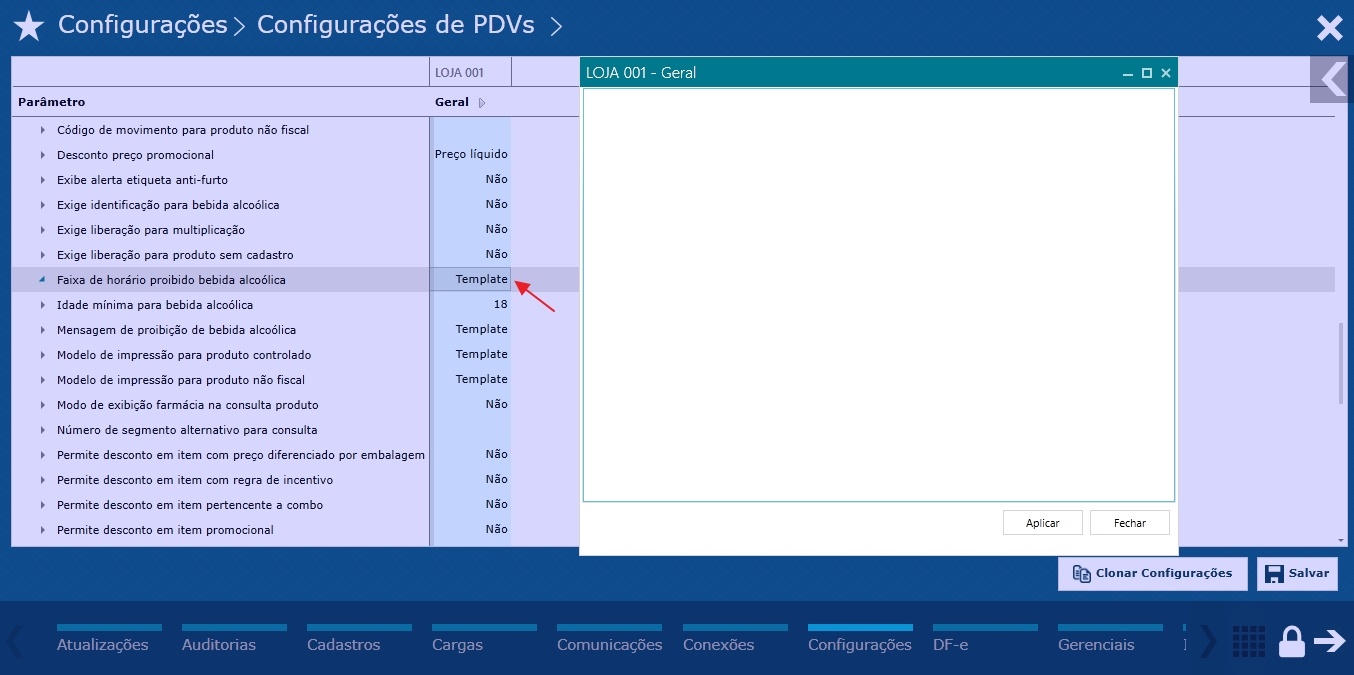Viewport: 1354px width, 675px height.
Task: Expand Idade mínima para bebida alcoólica
Action: tap(43, 305)
